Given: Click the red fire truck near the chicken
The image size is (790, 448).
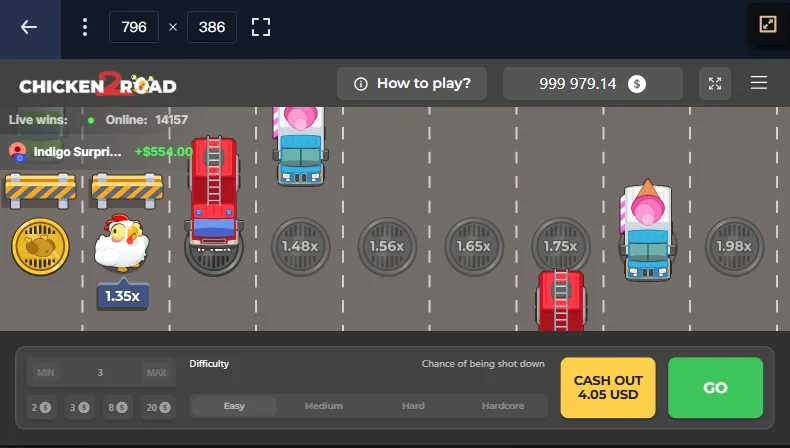Looking at the screenshot, I should click(214, 191).
